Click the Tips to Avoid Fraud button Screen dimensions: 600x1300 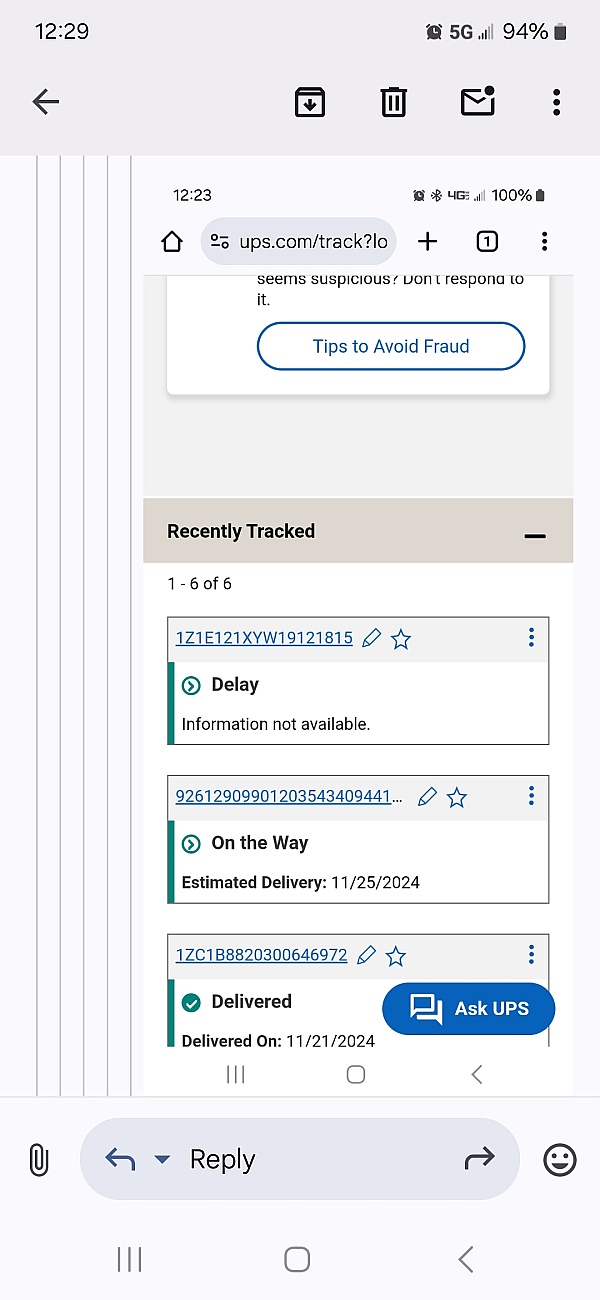click(x=391, y=347)
